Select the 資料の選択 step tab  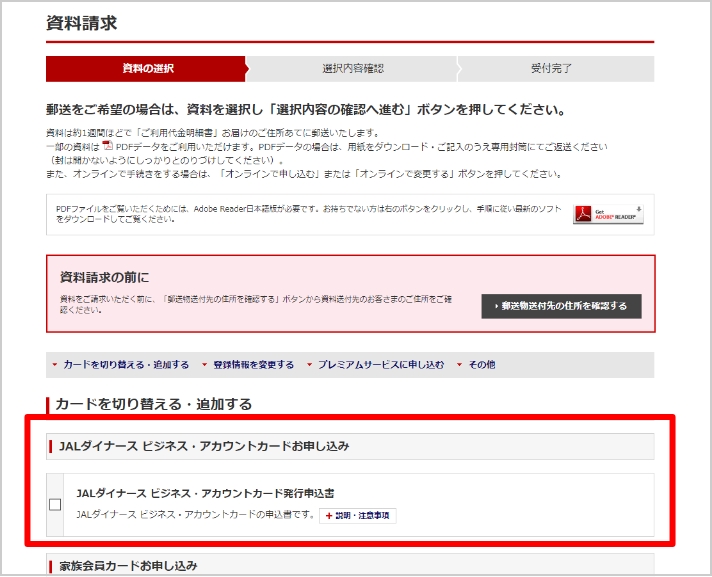pyautogui.click(x=146, y=69)
